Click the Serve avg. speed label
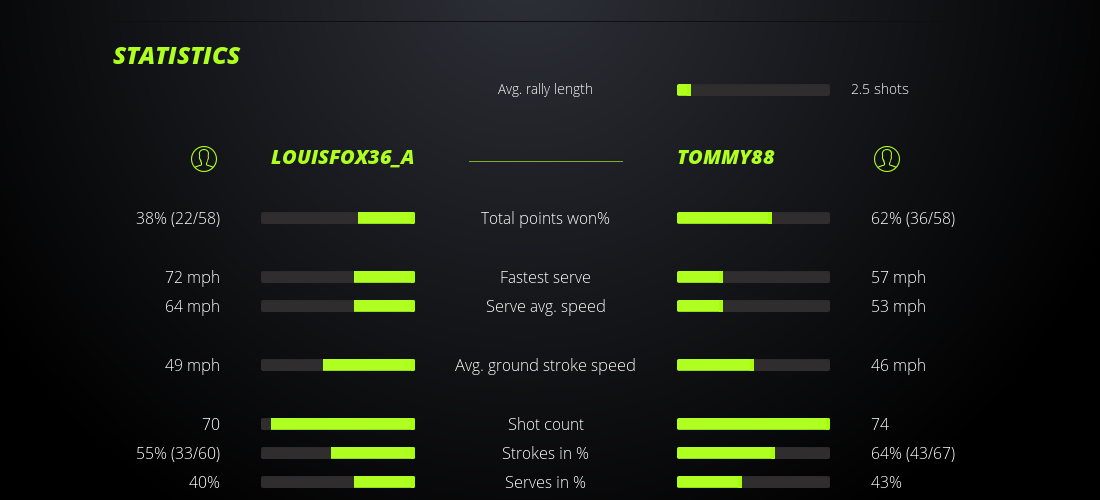Screen dimensions: 1100x500 [x=545, y=306]
